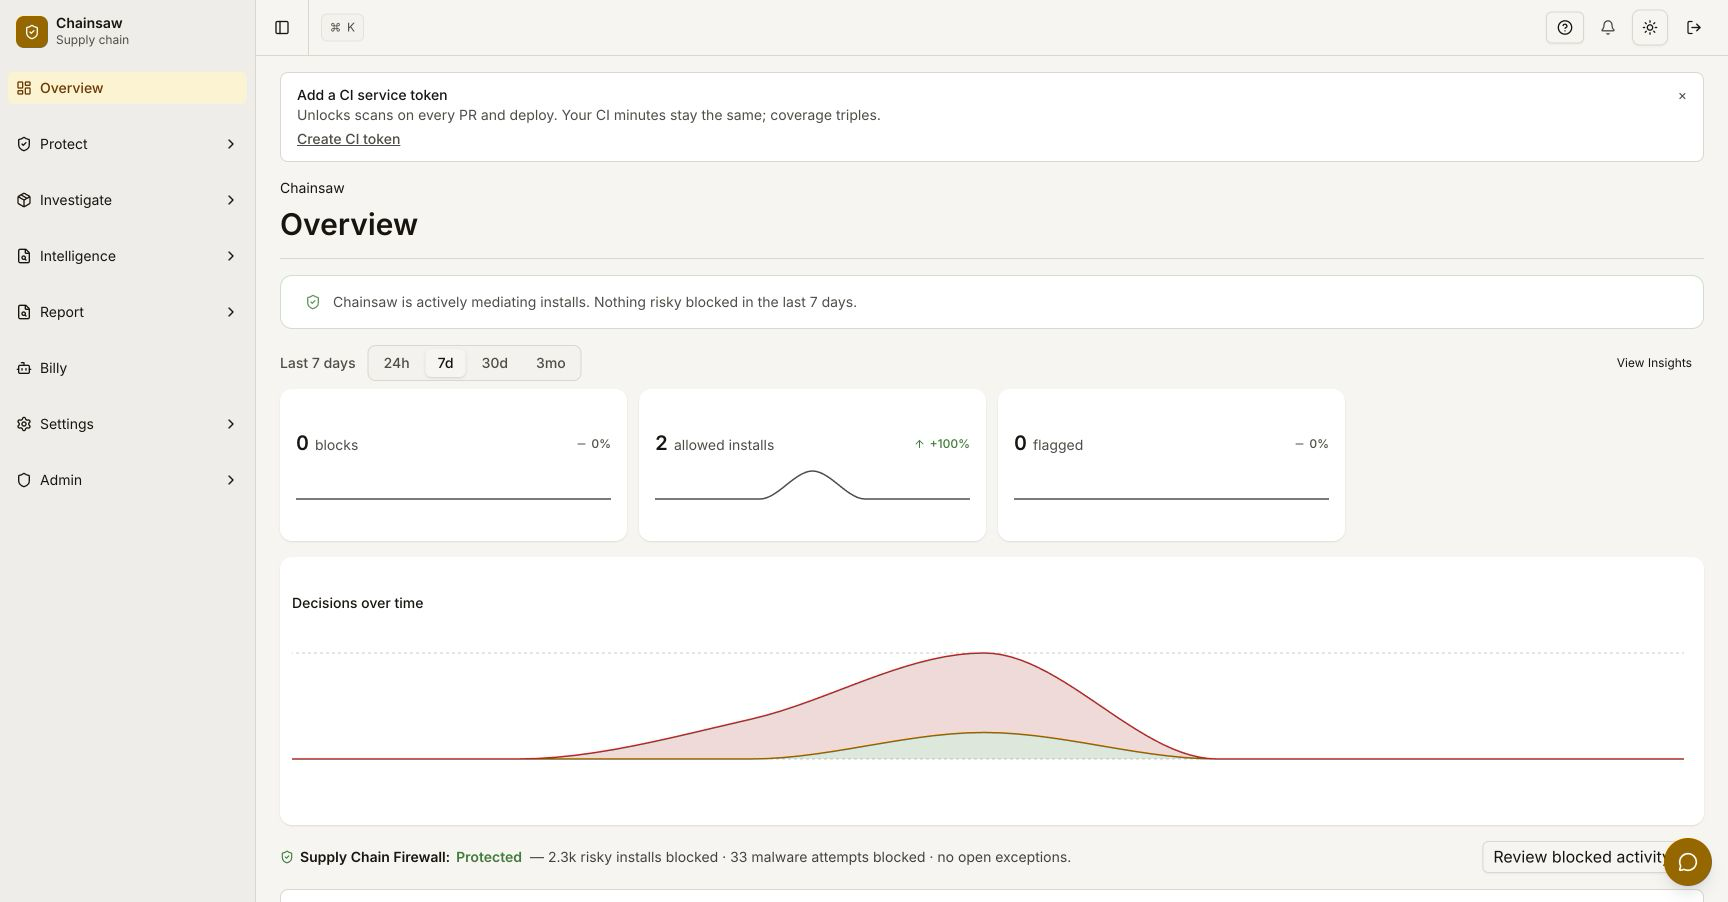Click the +100% change indicator
Viewport: 1728px width, 902px height.
pyautogui.click(x=942, y=444)
